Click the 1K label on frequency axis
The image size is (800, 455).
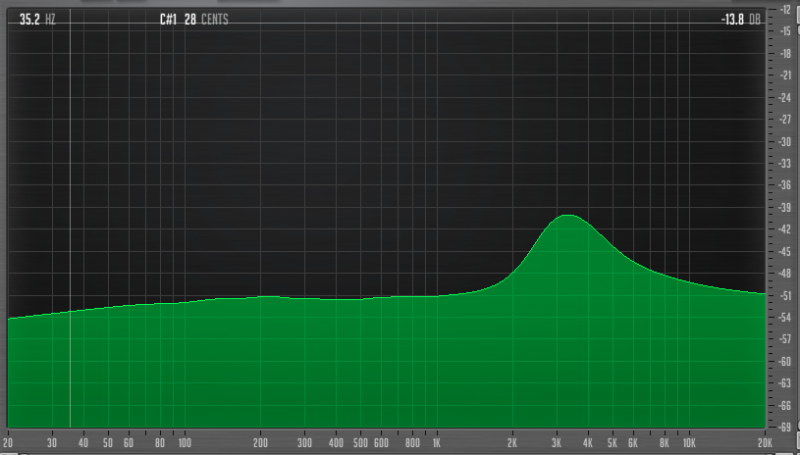tap(436, 441)
